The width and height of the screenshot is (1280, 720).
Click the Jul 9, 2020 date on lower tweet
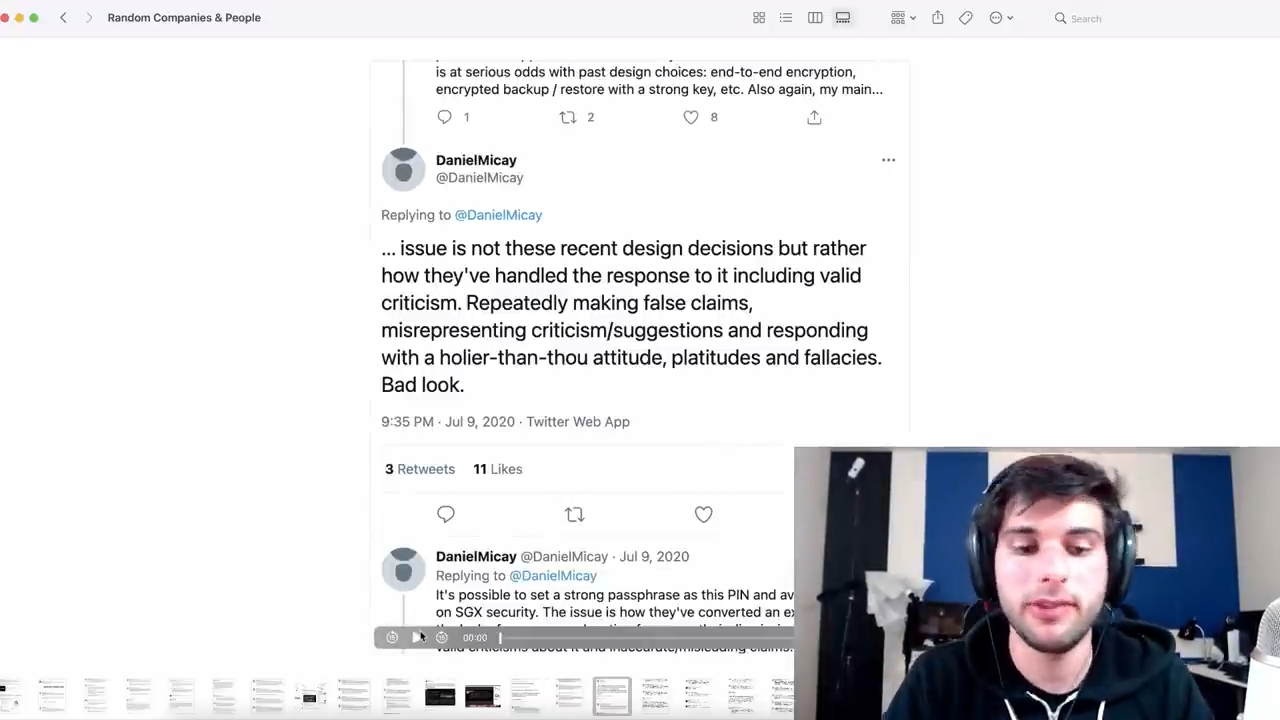point(654,556)
